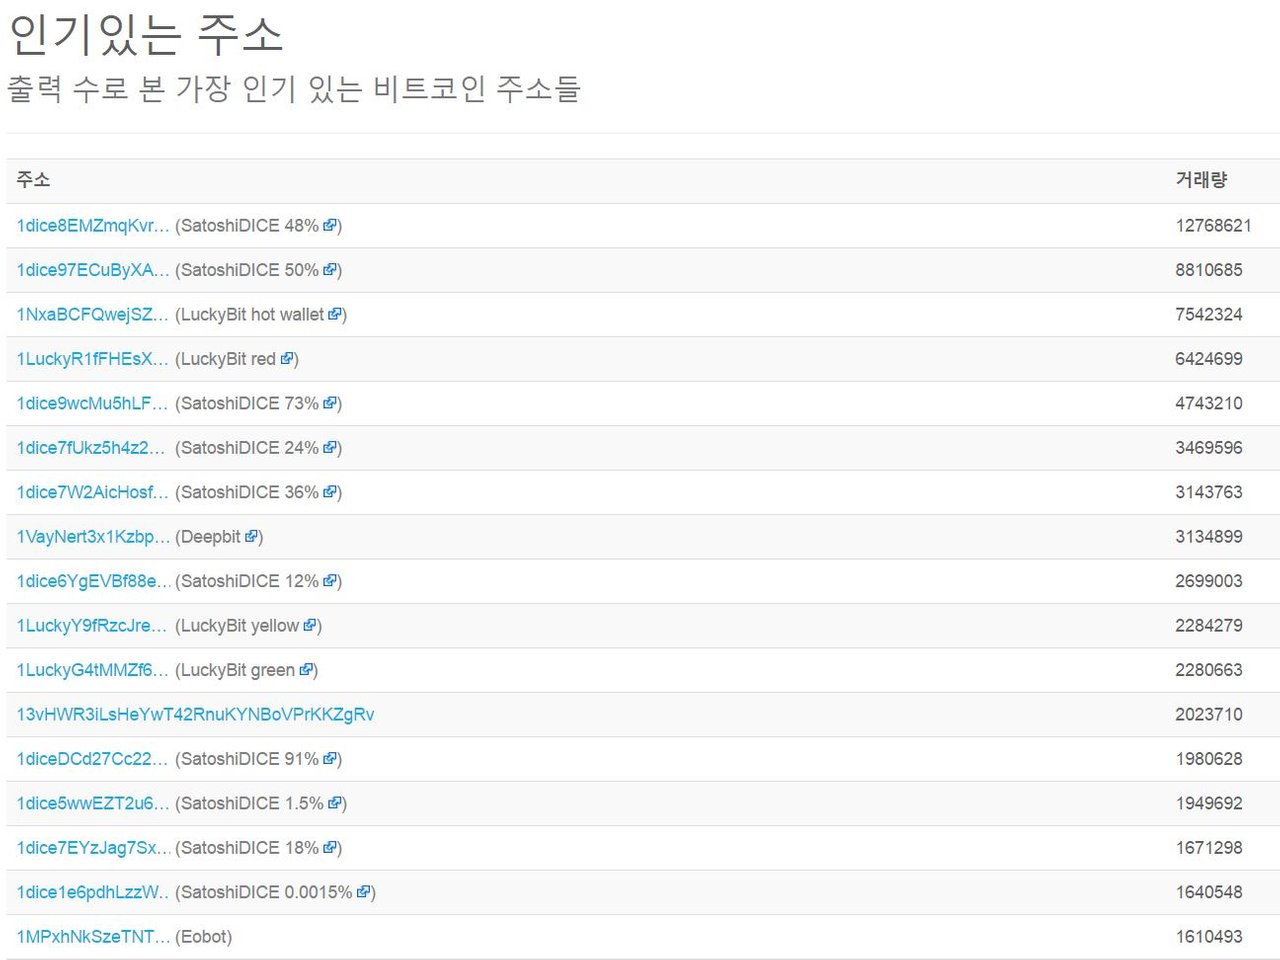Open external link icon beside SatoshiDICE 18%
Viewport: 1280px width, 960px height.
pyautogui.click(x=330, y=848)
